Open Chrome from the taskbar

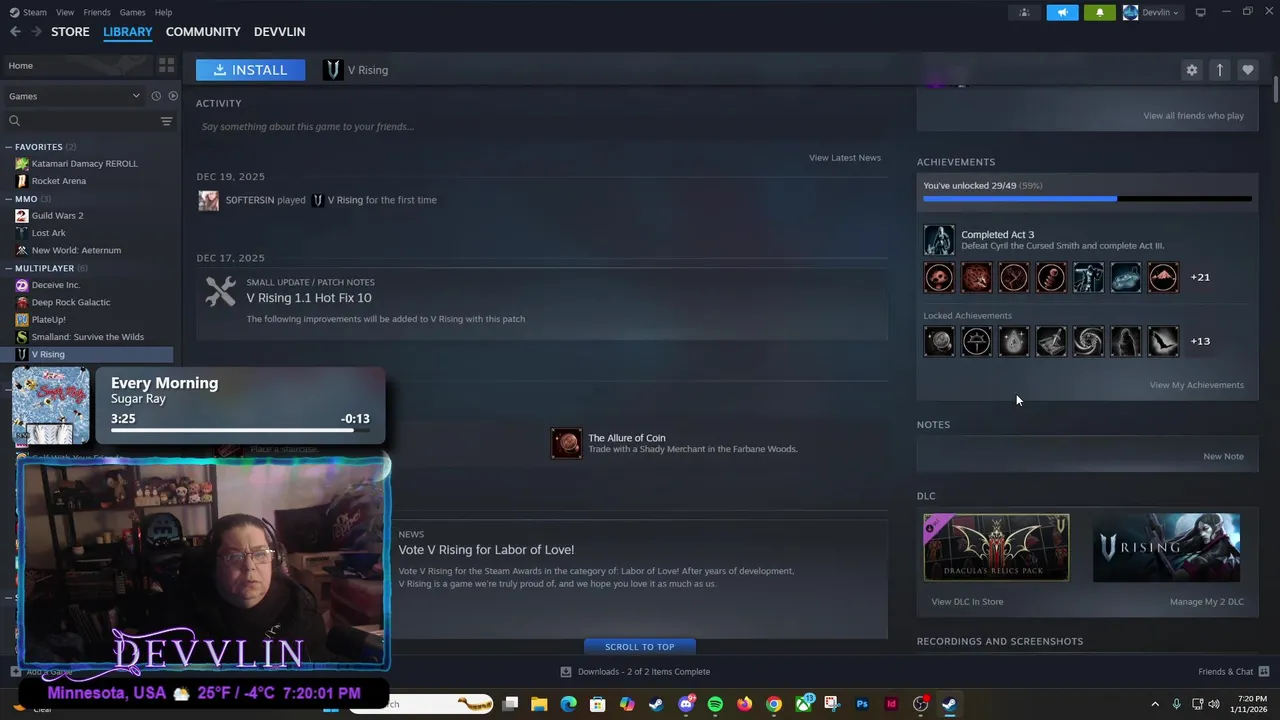773,704
